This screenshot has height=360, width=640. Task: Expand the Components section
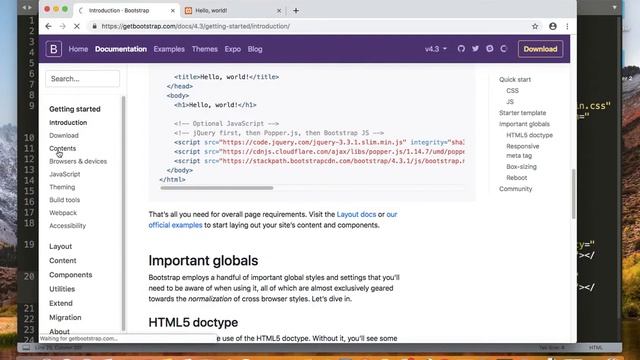coord(71,275)
